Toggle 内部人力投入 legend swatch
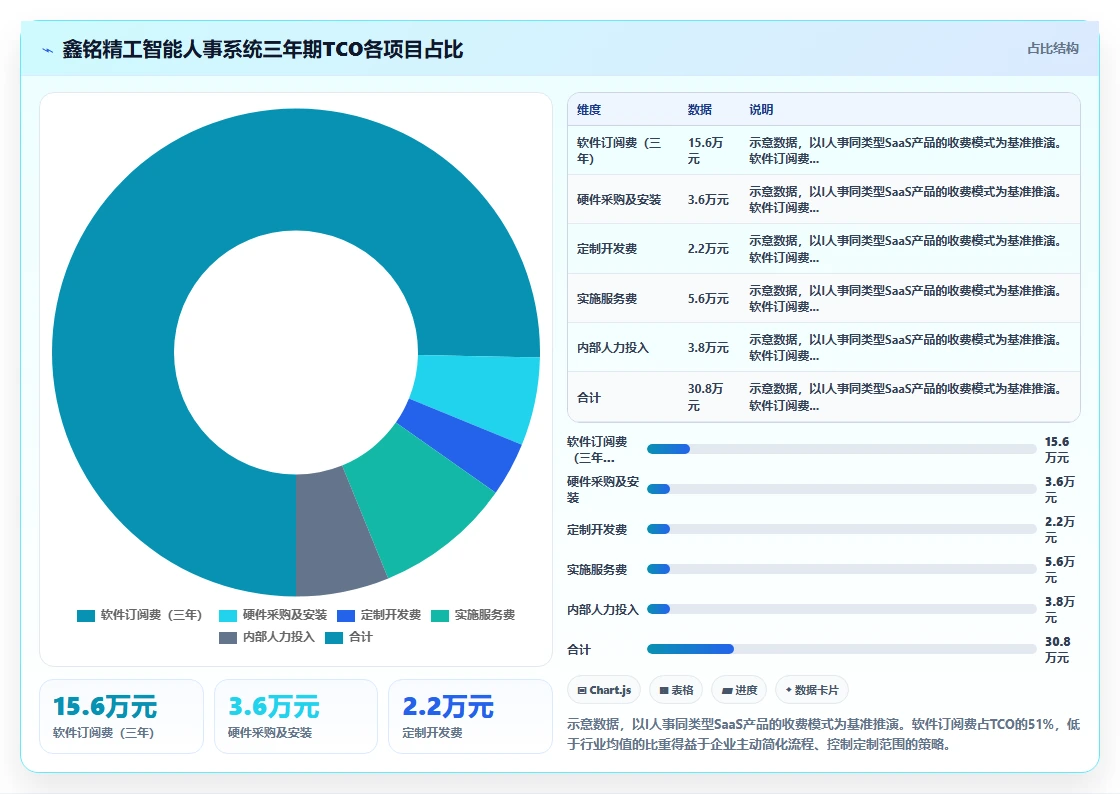The width and height of the screenshot is (1120, 794). pyautogui.click(x=228, y=638)
